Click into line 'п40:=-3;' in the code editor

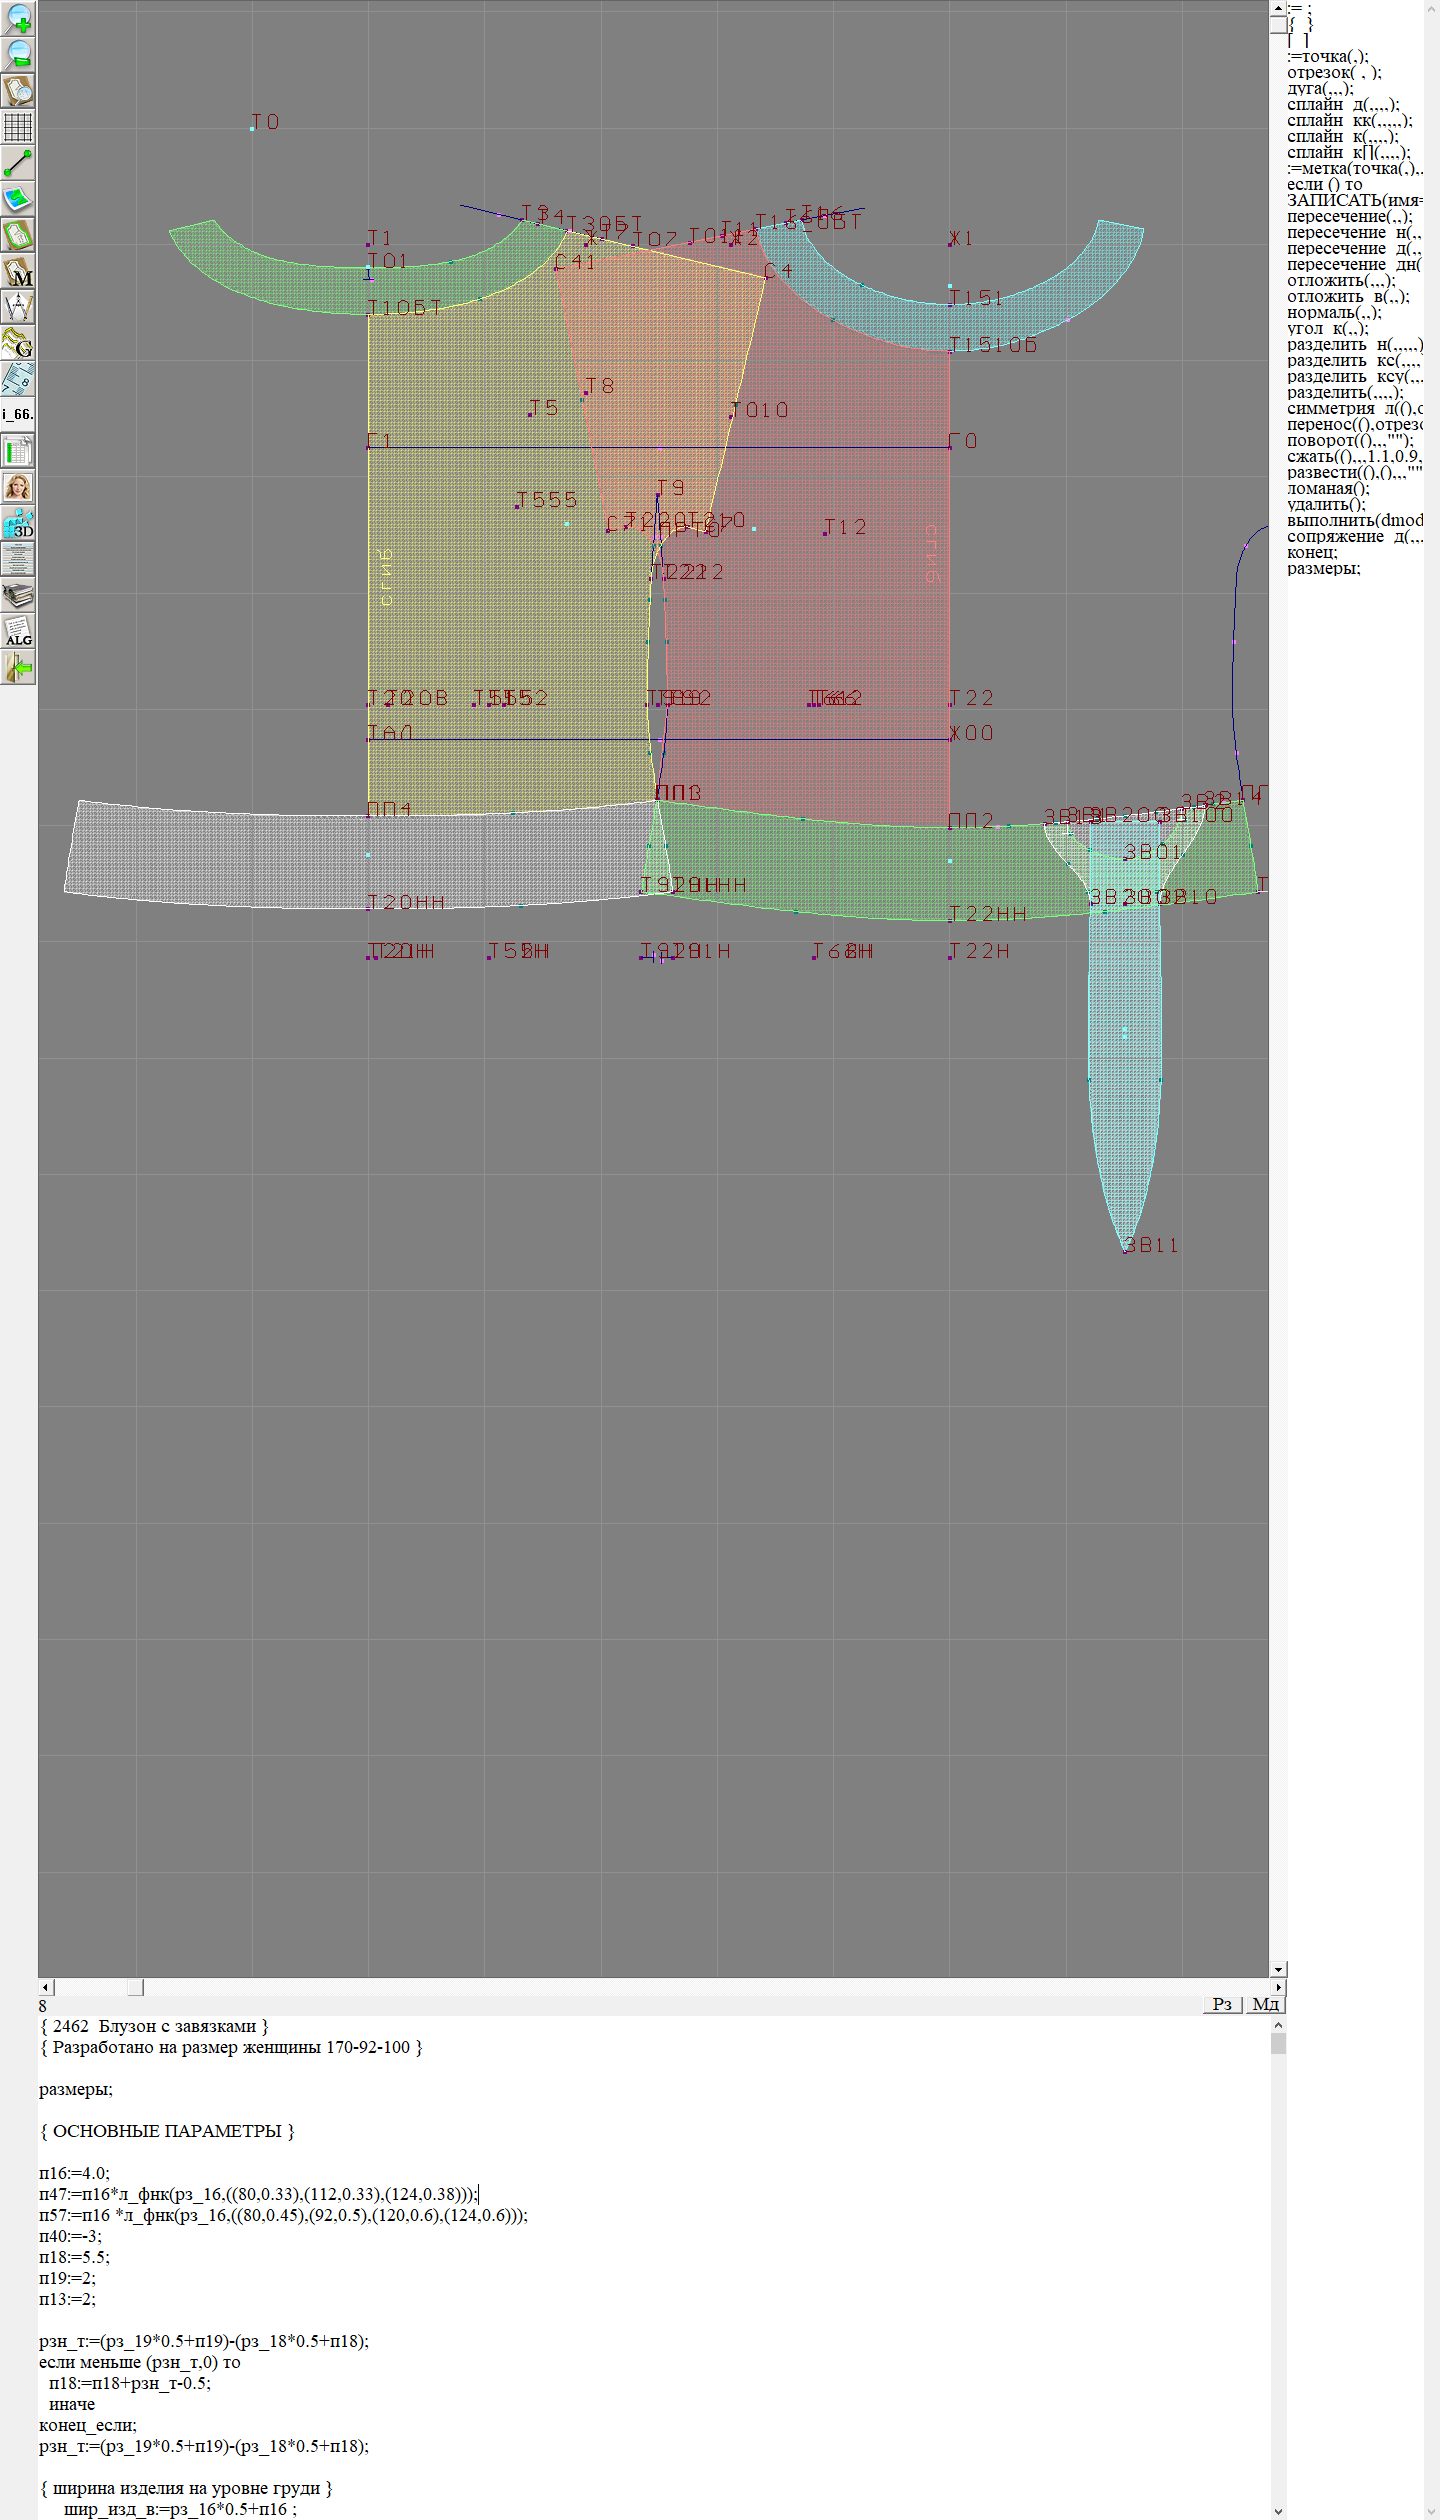coord(70,2236)
